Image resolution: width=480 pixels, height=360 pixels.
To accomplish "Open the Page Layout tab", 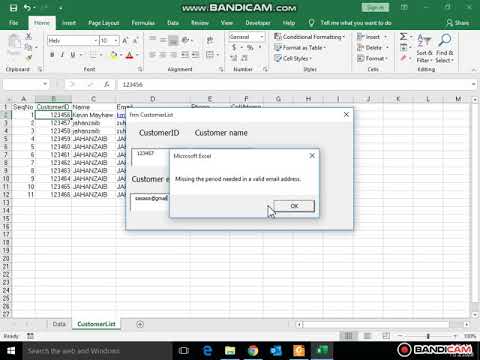I will tap(104, 23).
